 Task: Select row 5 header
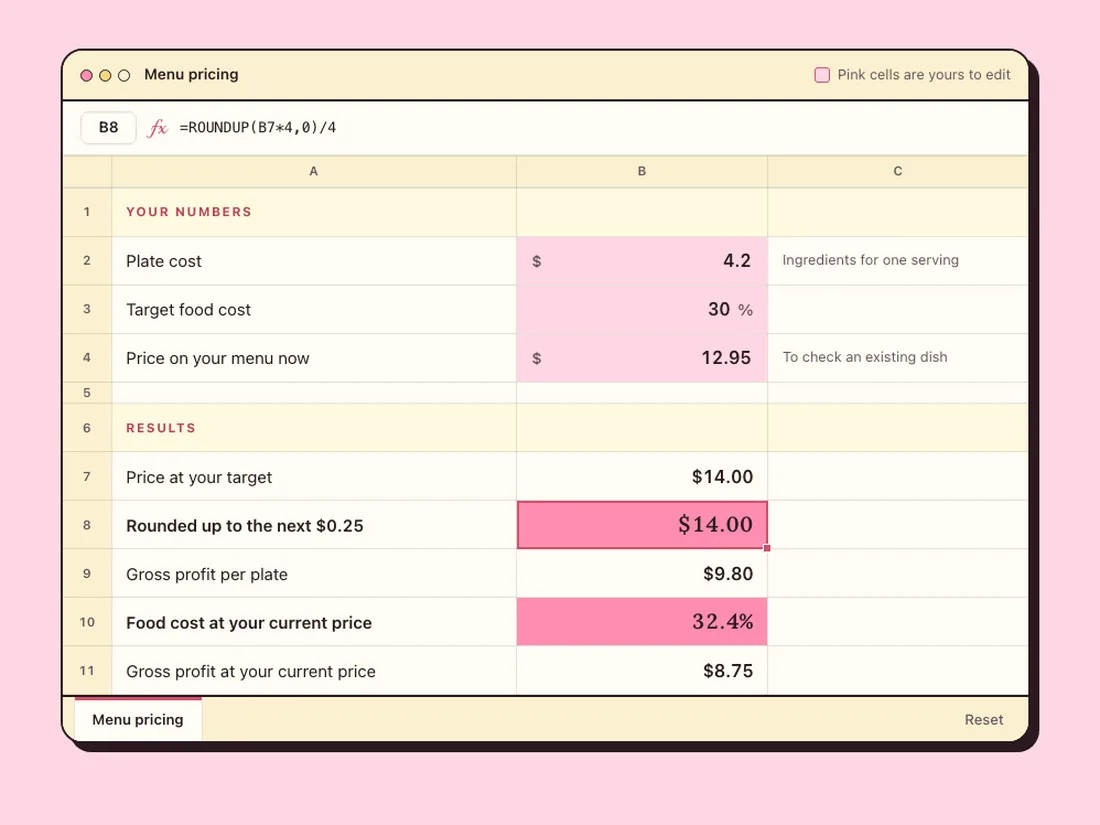87,393
